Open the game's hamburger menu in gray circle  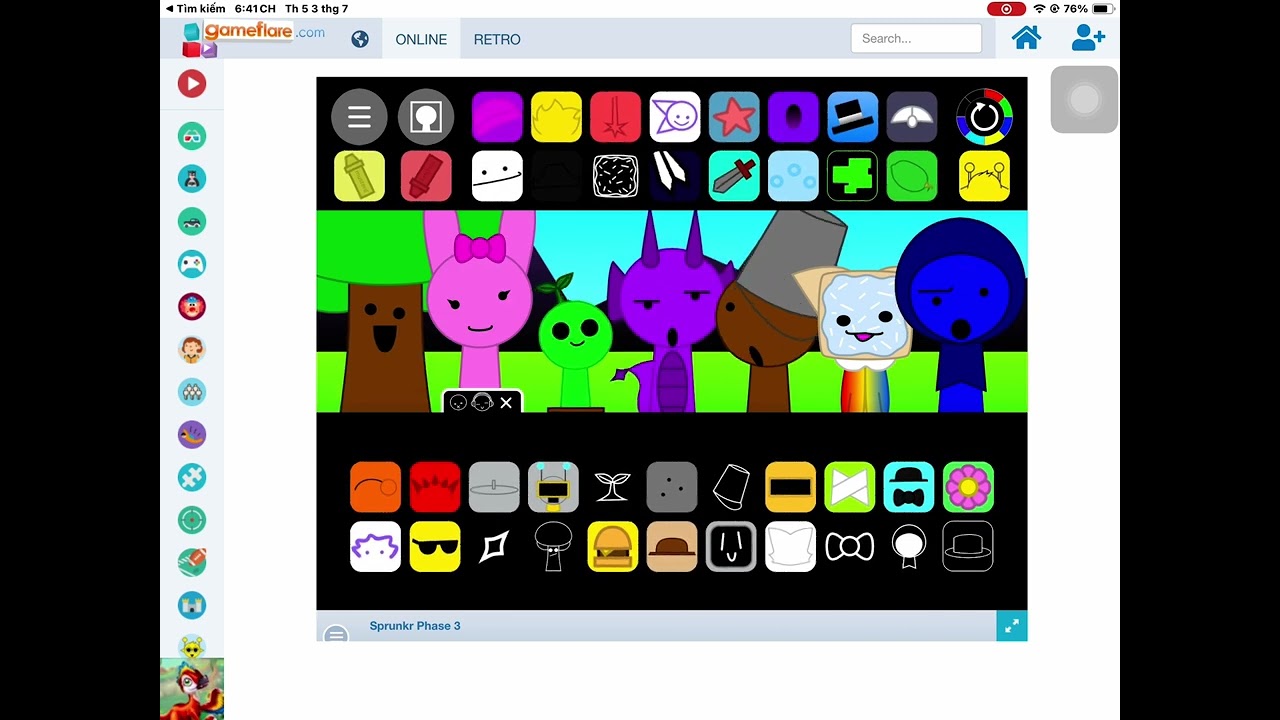[359, 117]
